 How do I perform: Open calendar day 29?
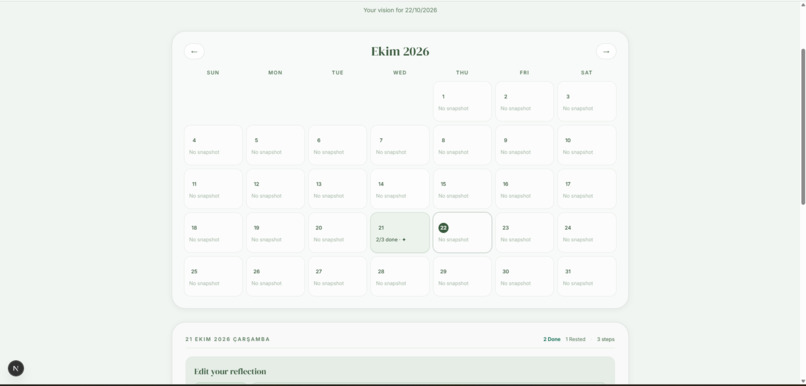(462, 276)
